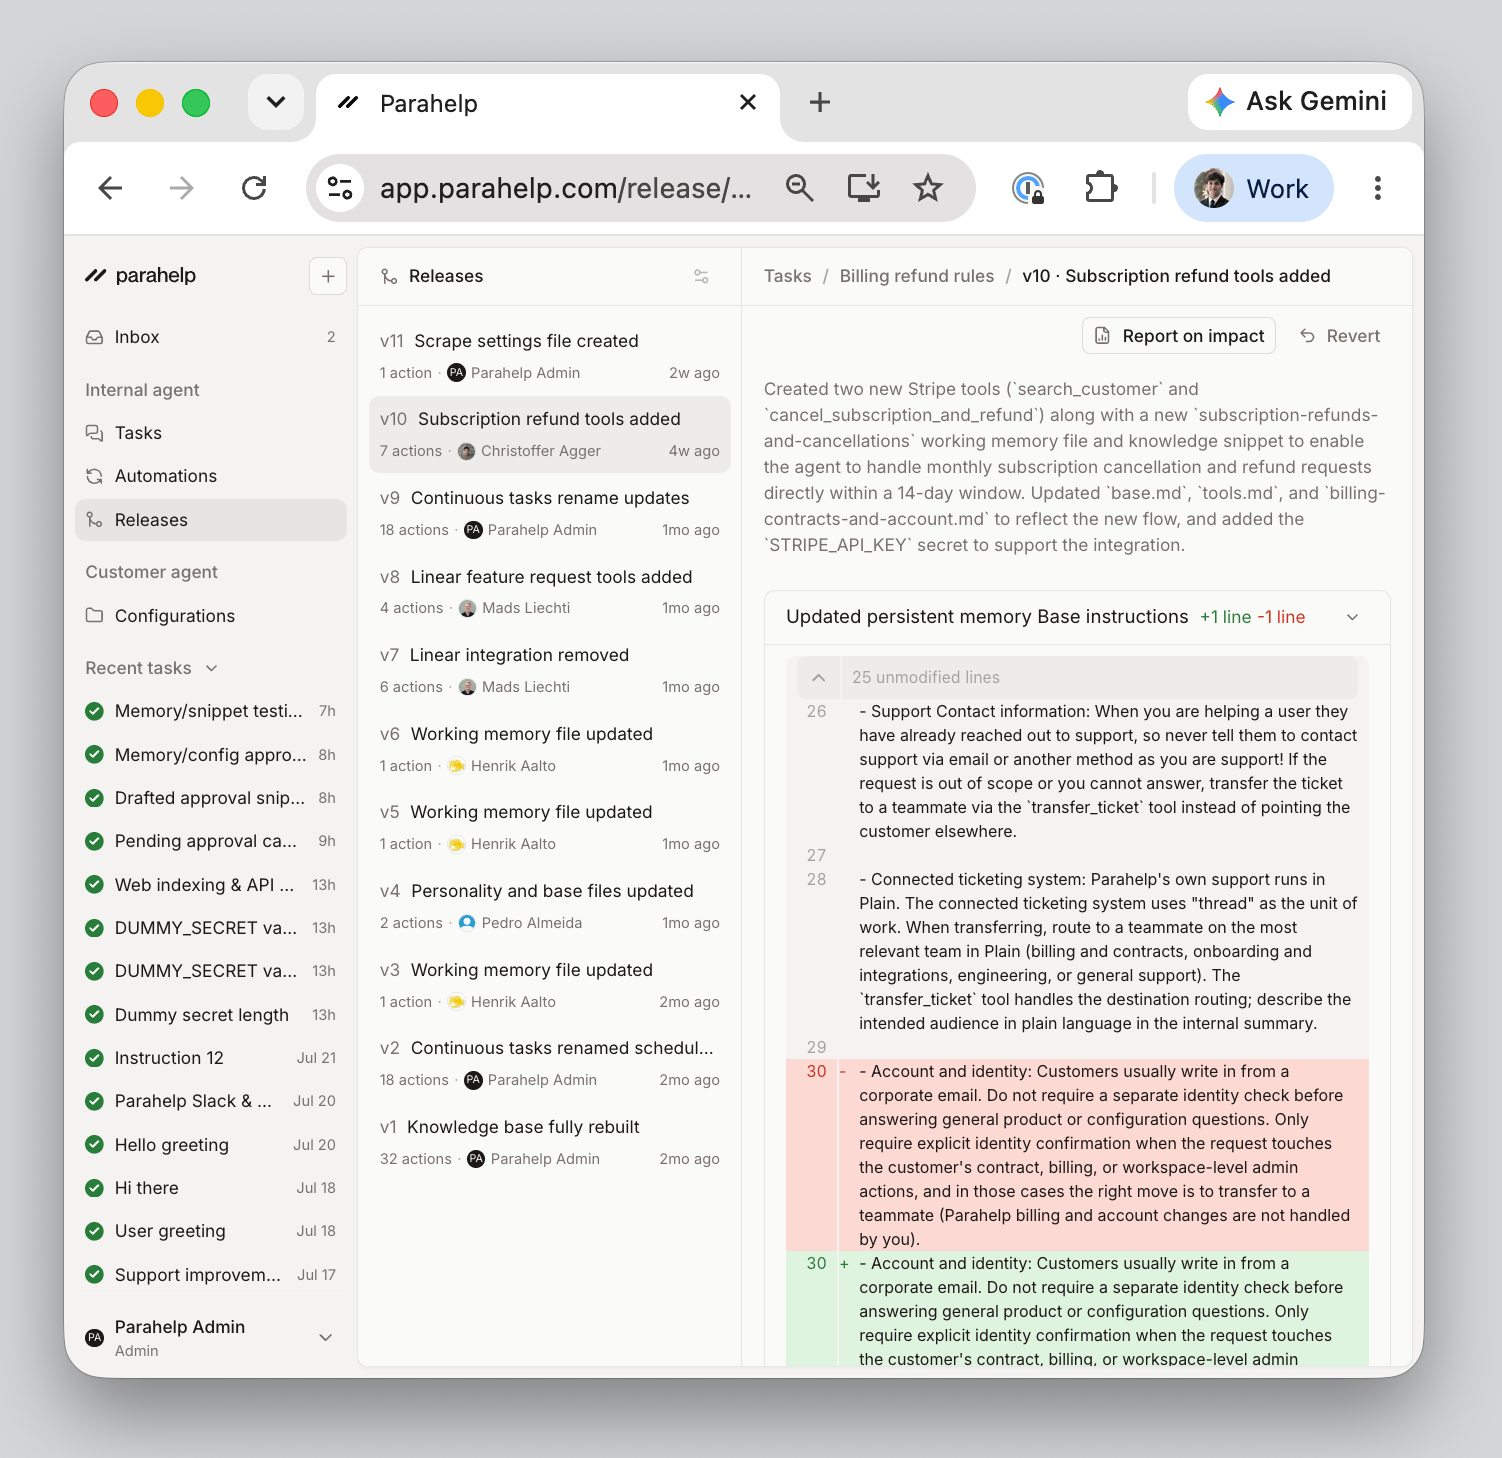This screenshot has width=1502, height=1458.
Task: Click the zoom magnifier icon in address bar
Action: [x=799, y=188]
